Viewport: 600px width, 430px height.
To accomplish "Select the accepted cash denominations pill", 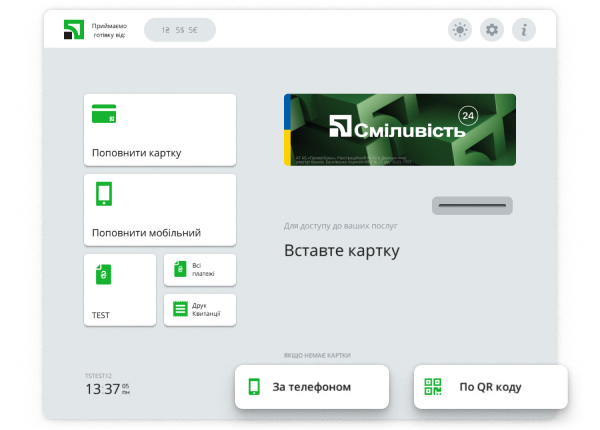I will [180, 30].
